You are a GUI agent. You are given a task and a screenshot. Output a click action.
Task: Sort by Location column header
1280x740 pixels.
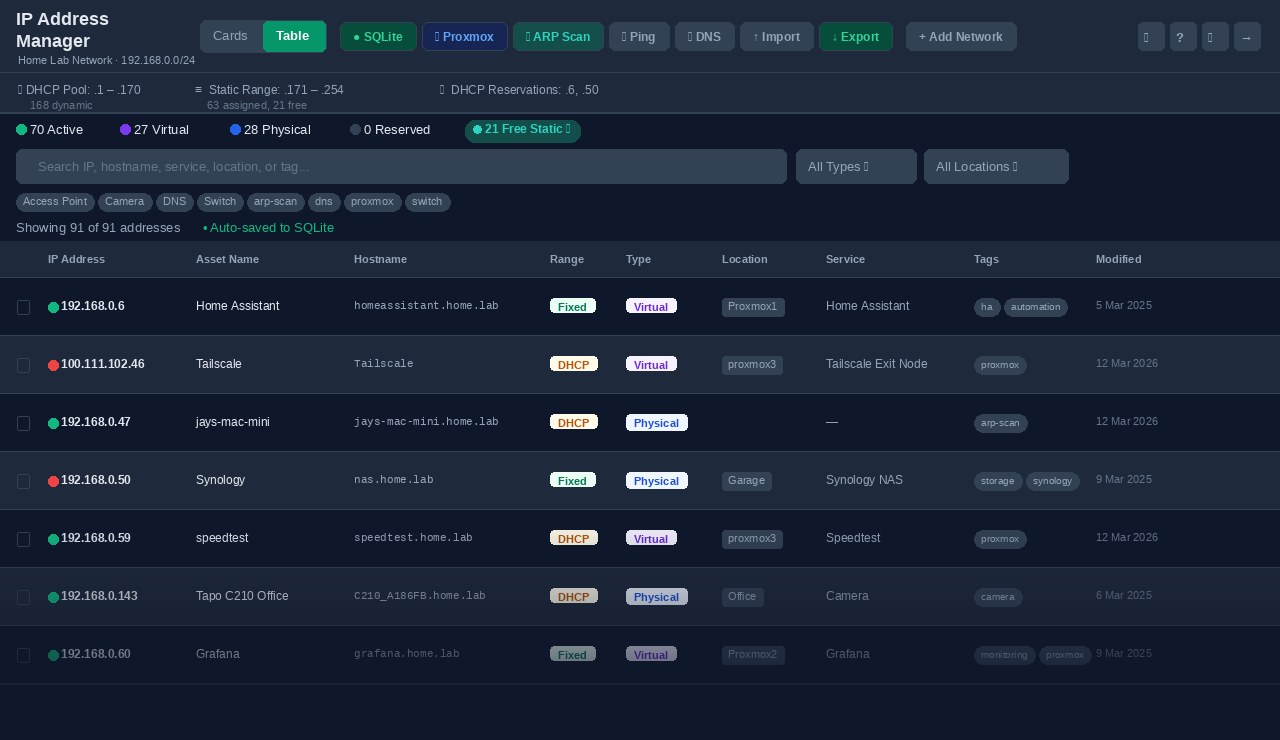click(744, 259)
